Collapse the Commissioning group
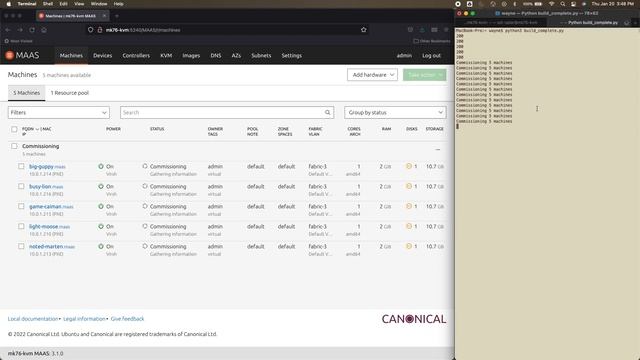The width and height of the screenshot is (640, 360). coord(438,149)
